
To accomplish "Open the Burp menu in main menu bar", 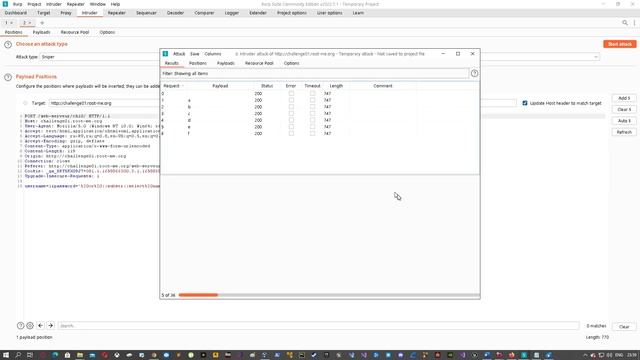I will point(18,4).
